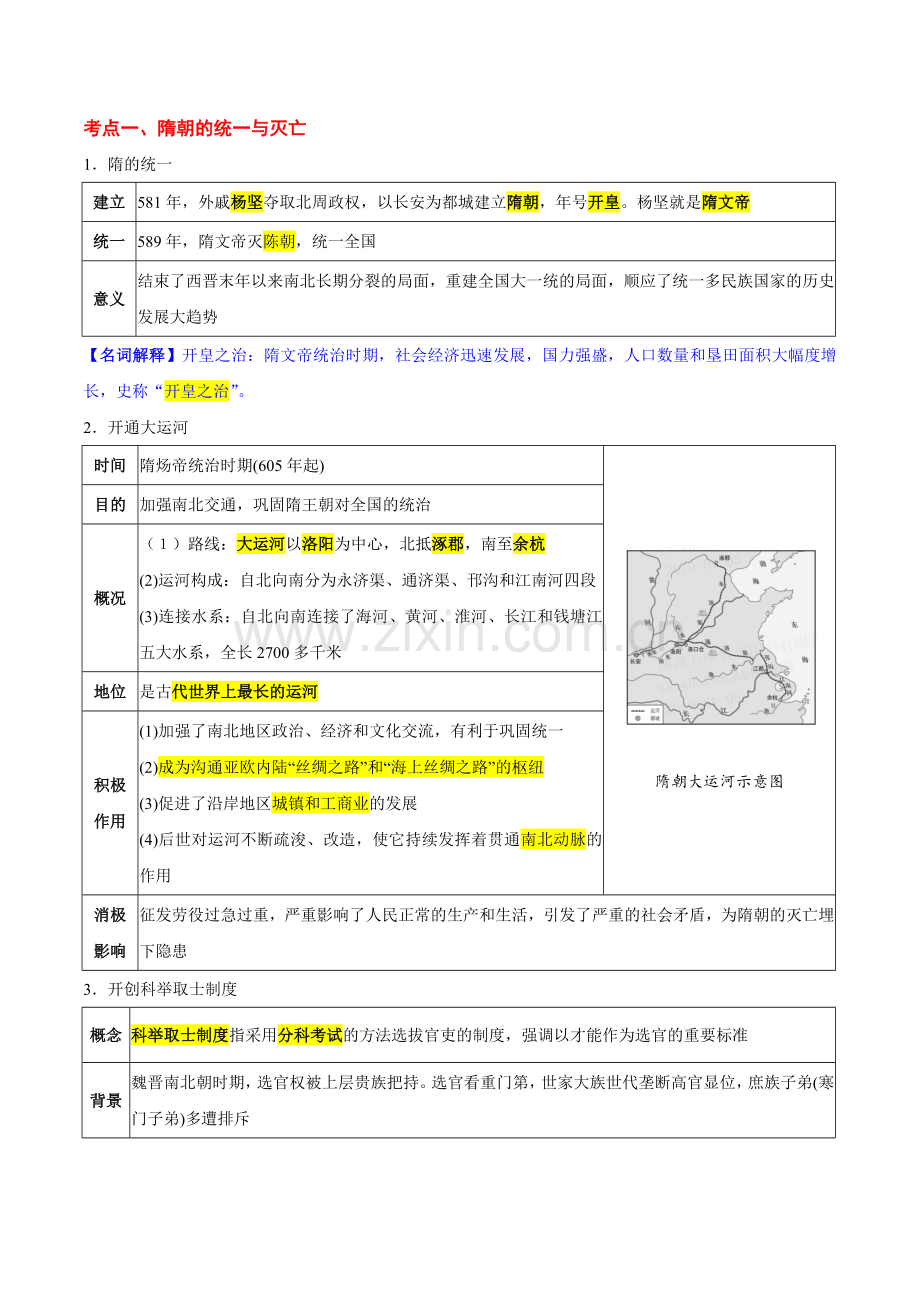Click the row label 目的
Image resolution: width=920 pixels, height=1302 pixels.
[110, 504]
